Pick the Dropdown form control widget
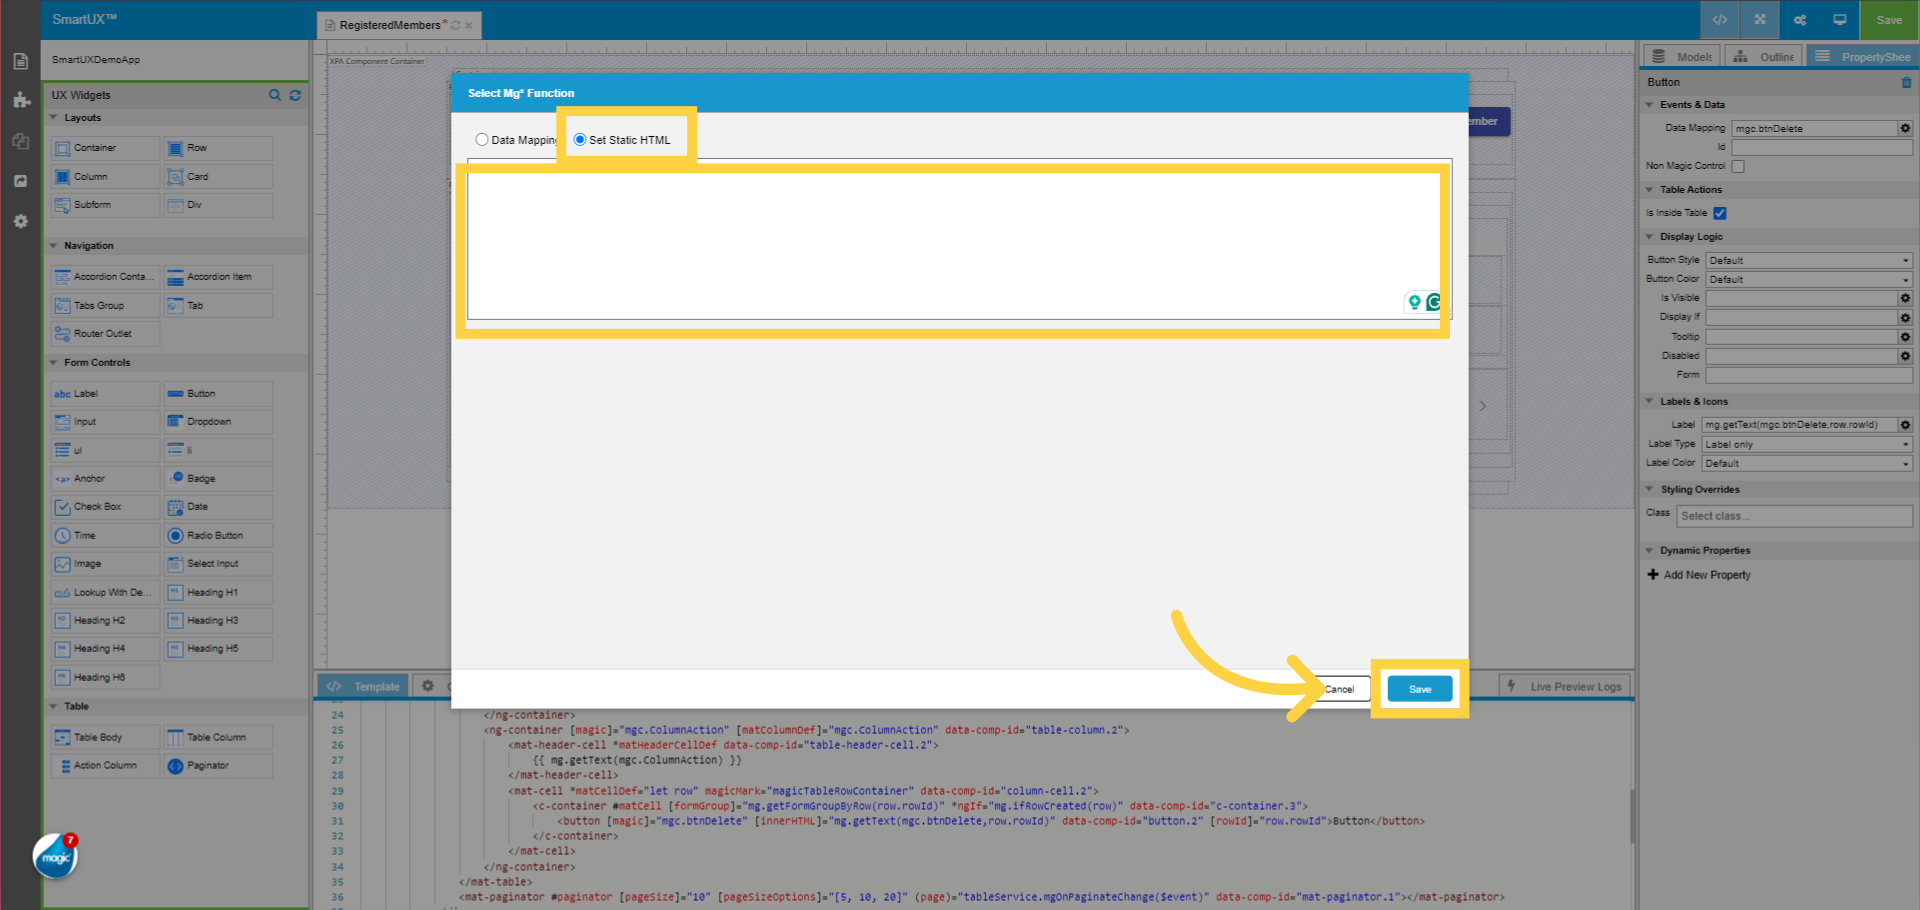Image resolution: width=1920 pixels, height=910 pixels. tap(218, 422)
